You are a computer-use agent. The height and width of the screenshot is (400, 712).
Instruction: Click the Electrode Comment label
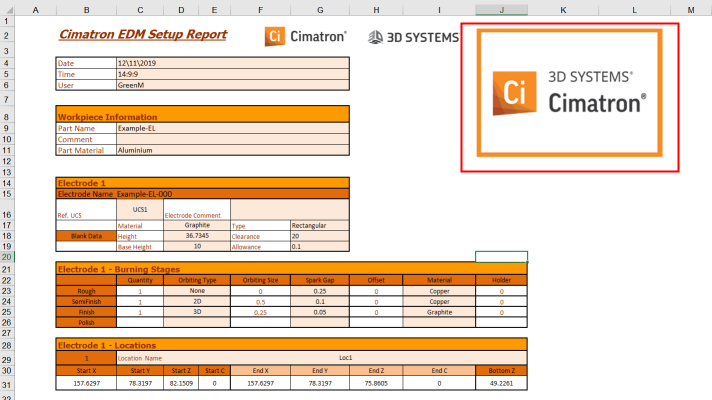(x=193, y=215)
